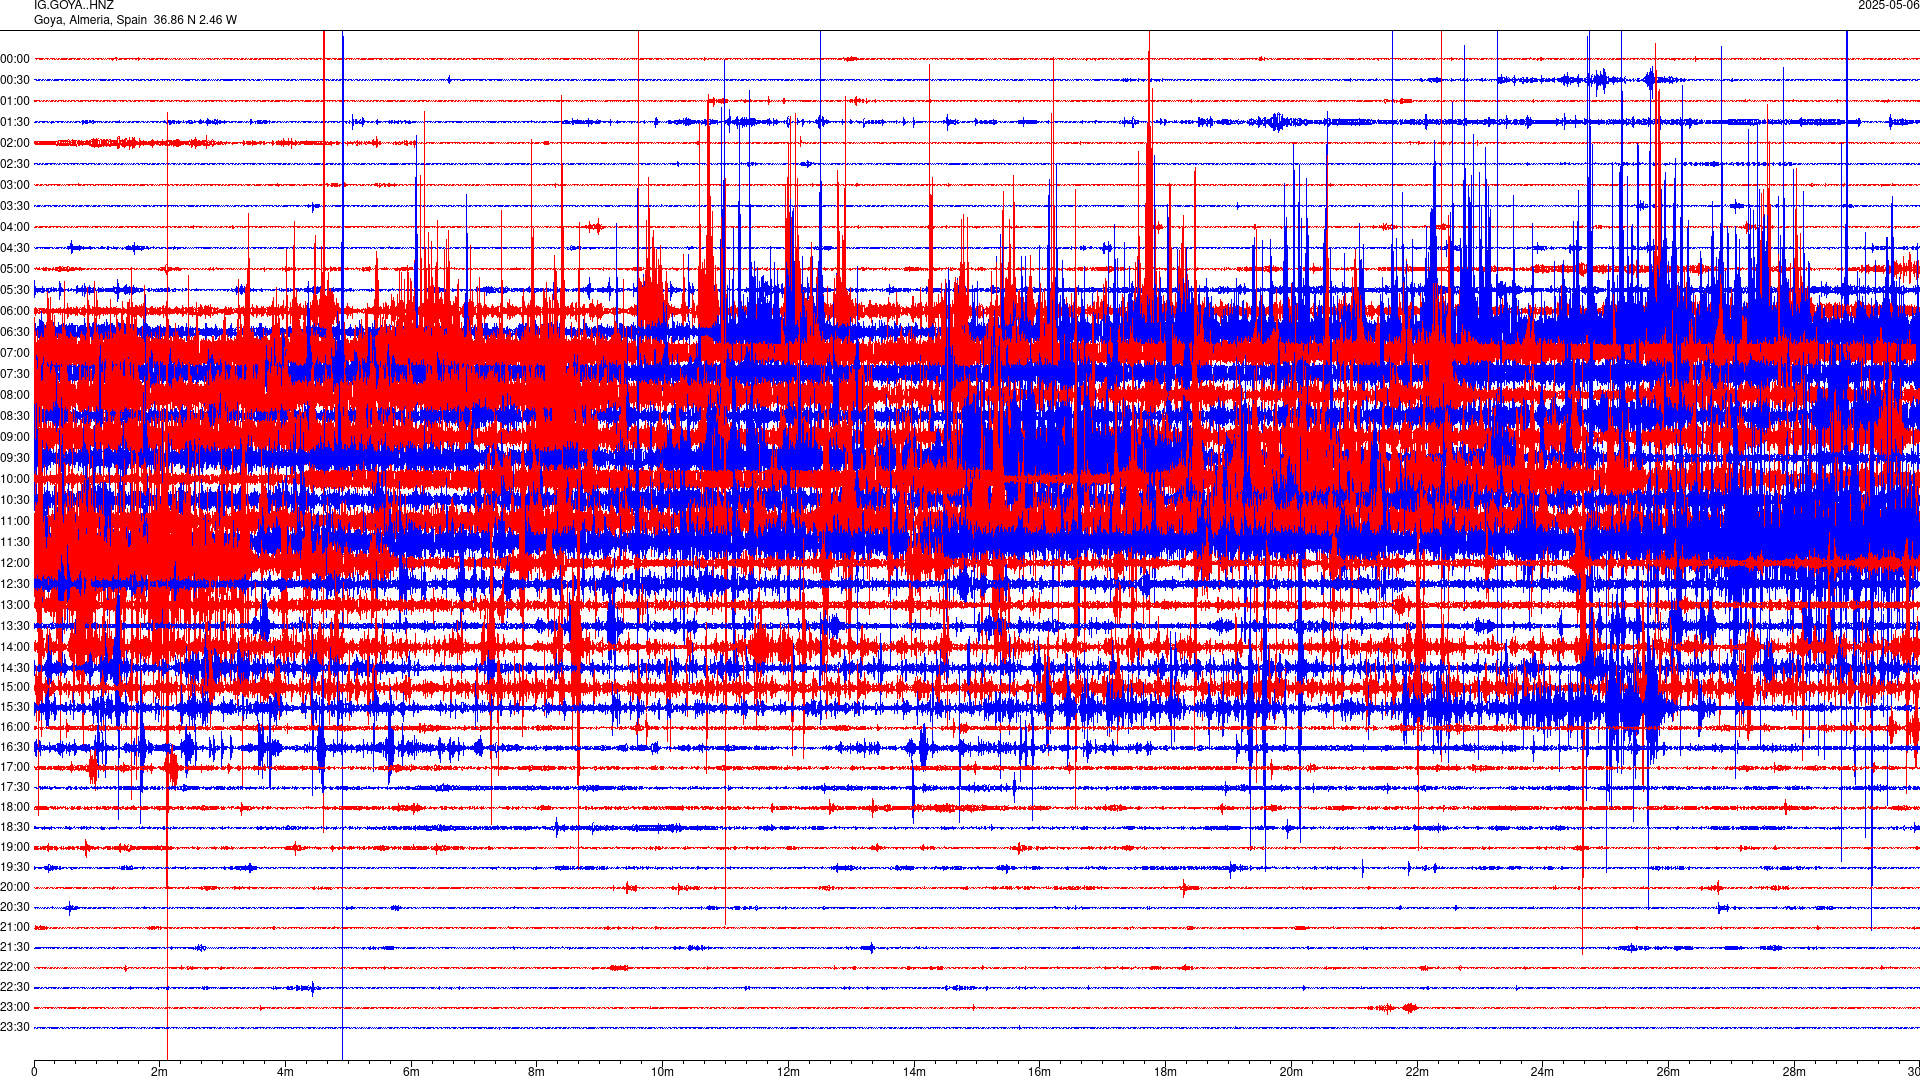Click the 16:00 time row label

pyautogui.click(x=15, y=727)
